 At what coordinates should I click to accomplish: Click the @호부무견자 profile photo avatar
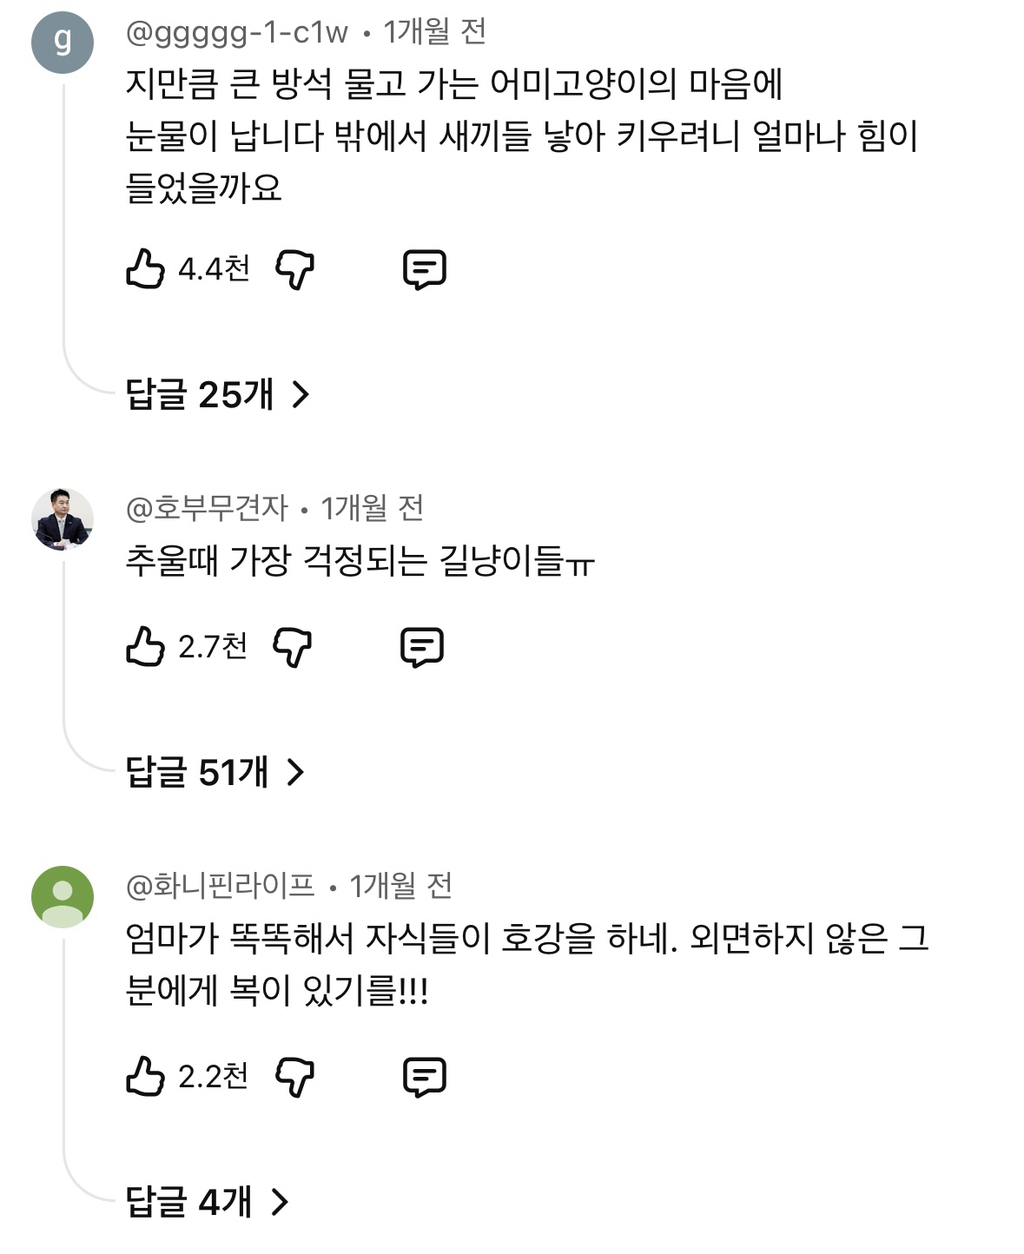[63, 519]
